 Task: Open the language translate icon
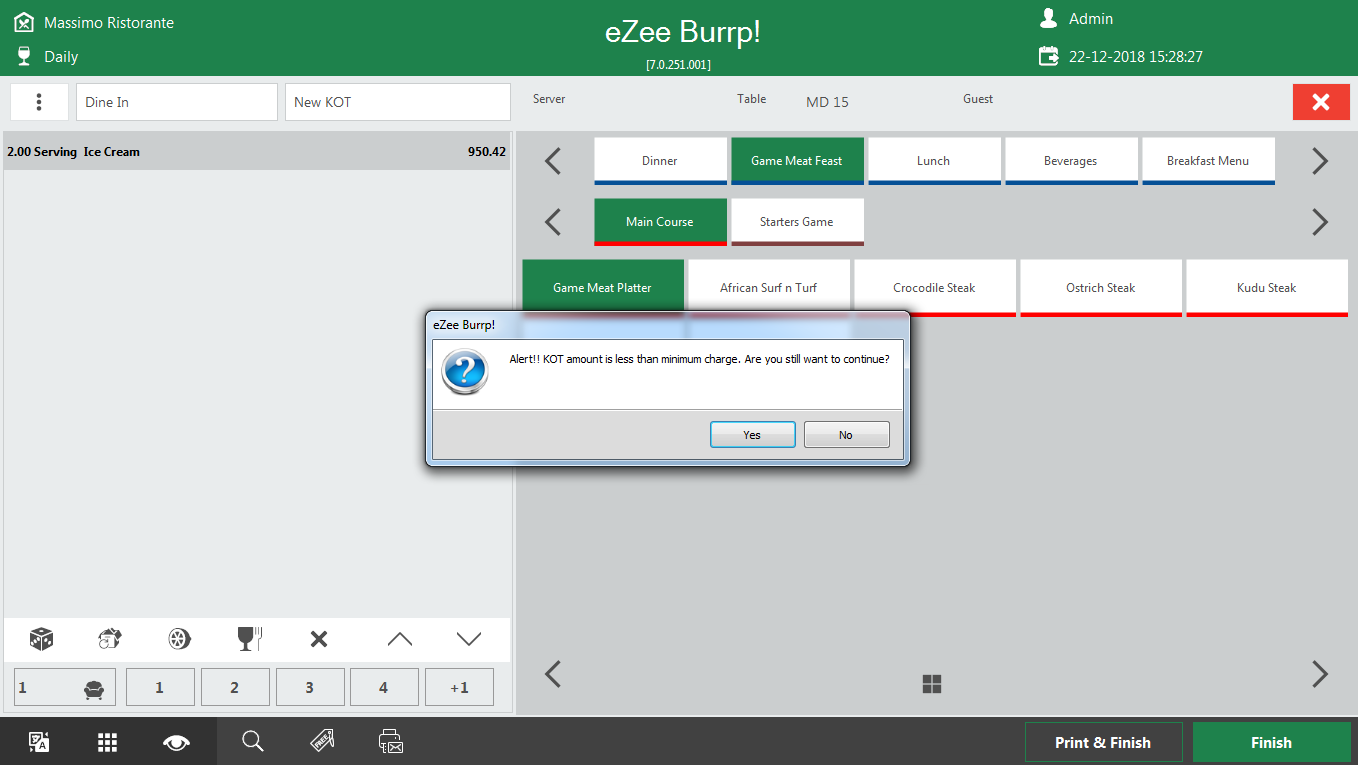(39, 742)
